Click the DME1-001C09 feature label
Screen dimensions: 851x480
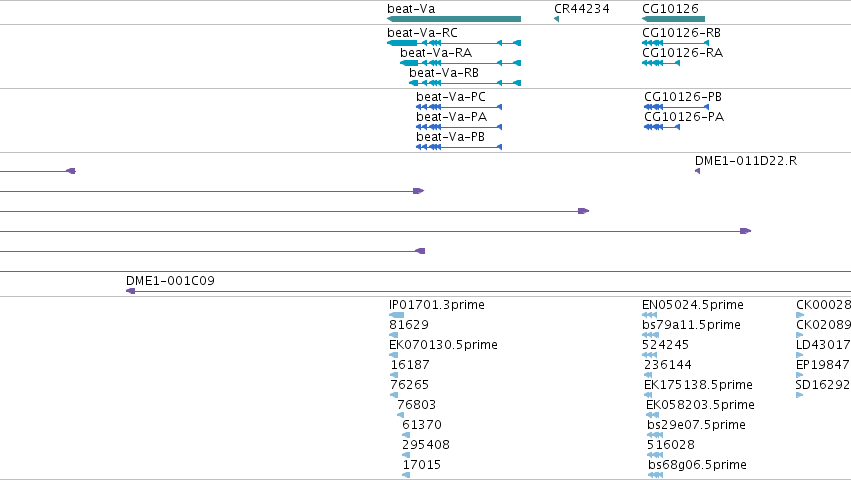click(x=170, y=281)
